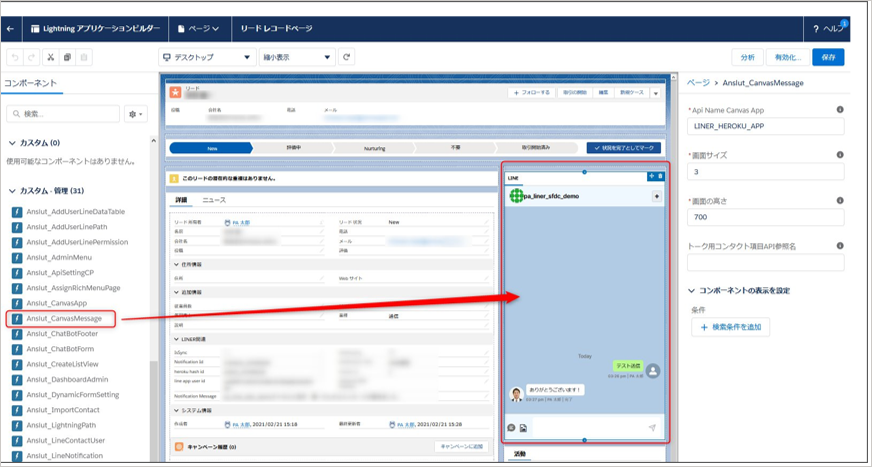Click the Redo icon in toolbar
Viewport: 872px width, 467px height.
(x=32, y=57)
